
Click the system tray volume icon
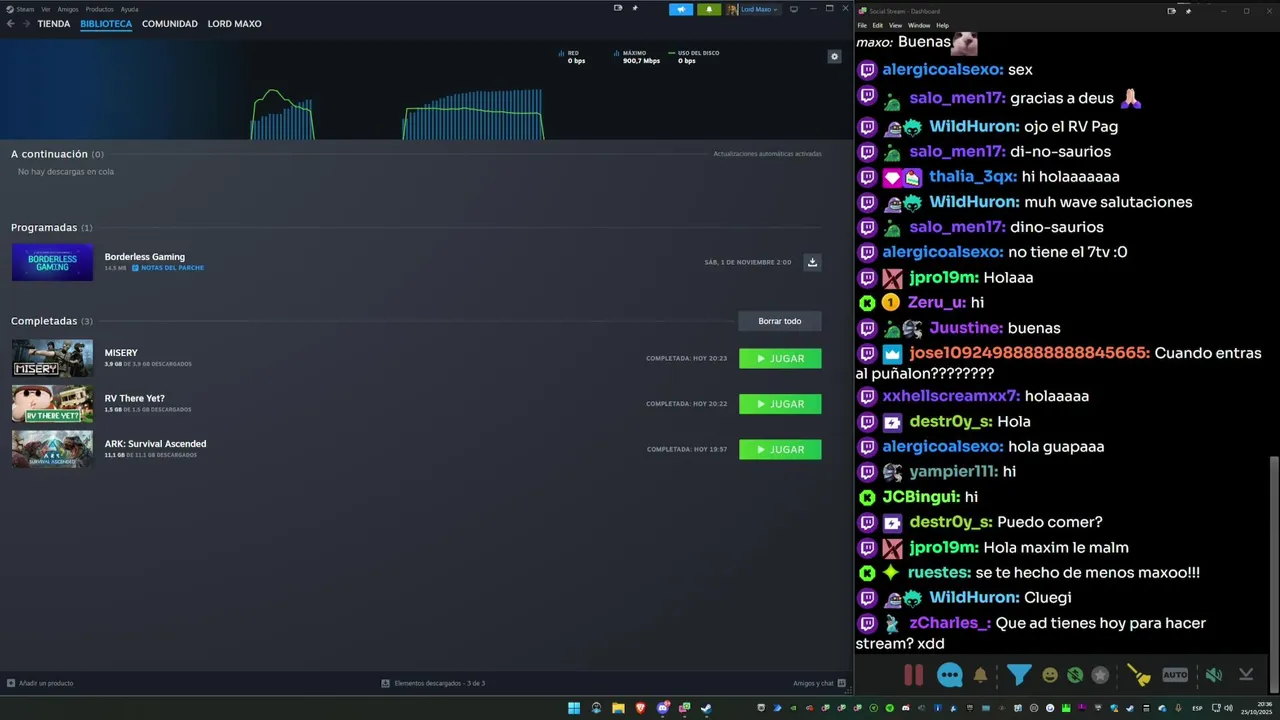coord(1229,708)
